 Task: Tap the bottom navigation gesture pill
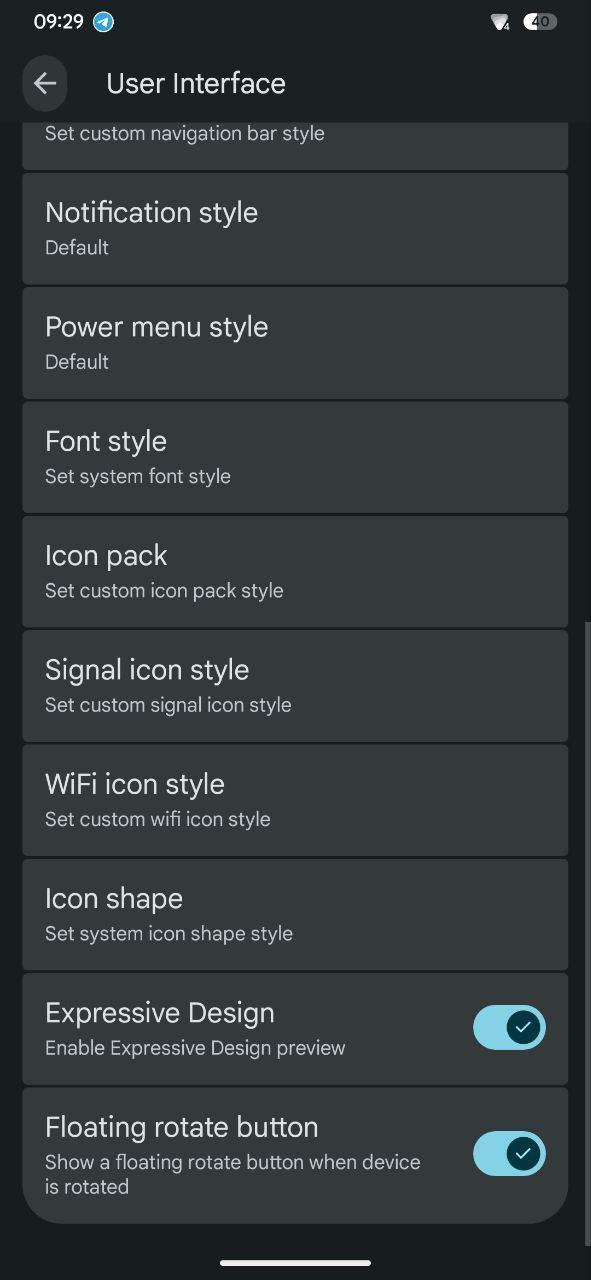295,1263
